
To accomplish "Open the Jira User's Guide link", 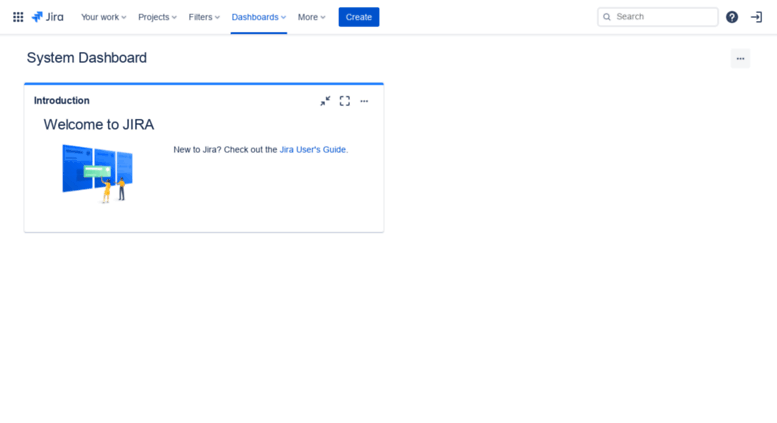I will point(313,150).
